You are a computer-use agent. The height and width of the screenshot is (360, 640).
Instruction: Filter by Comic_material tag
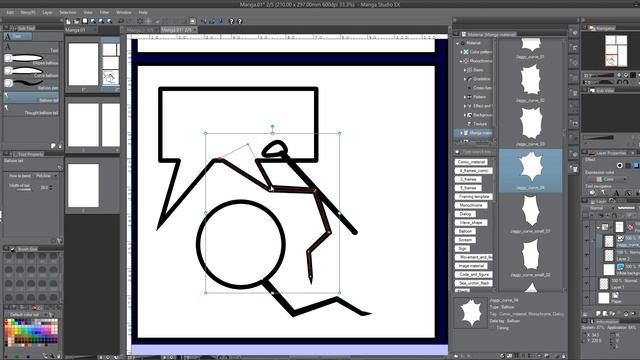pos(471,162)
